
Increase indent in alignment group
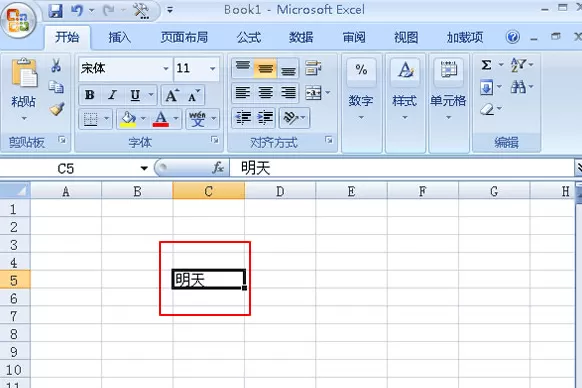265,118
